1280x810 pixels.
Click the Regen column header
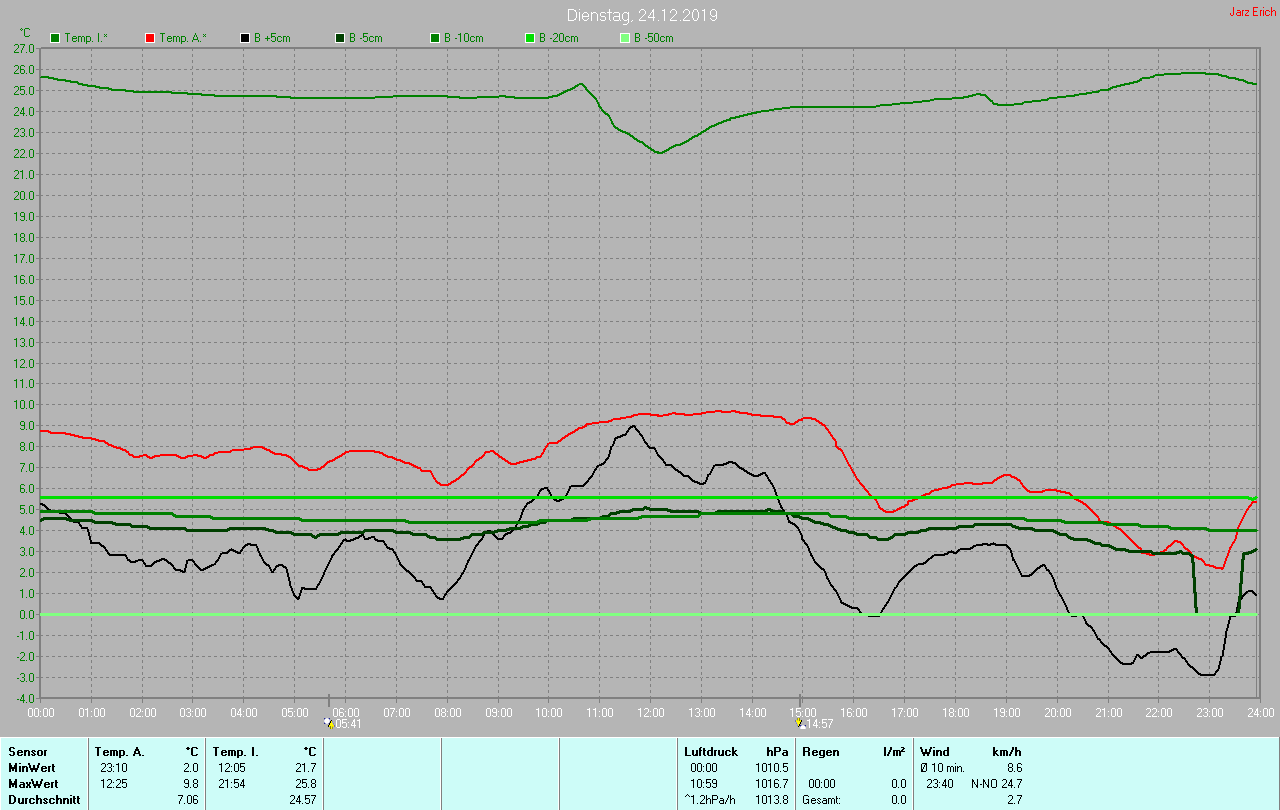point(820,751)
